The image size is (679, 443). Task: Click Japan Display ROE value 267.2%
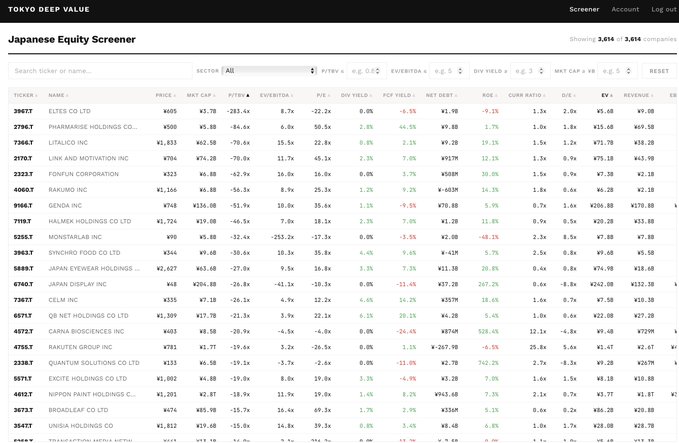[488, 284]
